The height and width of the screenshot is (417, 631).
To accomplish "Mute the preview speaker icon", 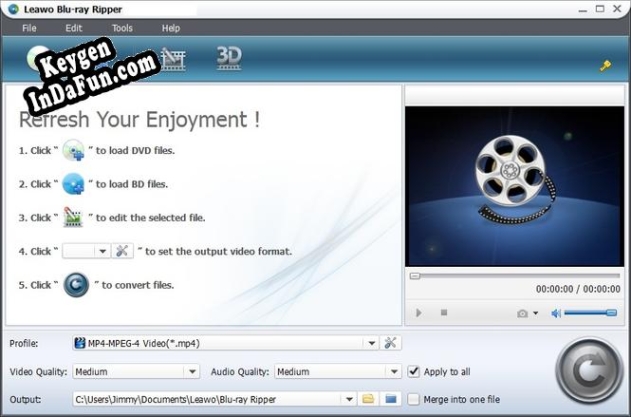I will (556, 313).
